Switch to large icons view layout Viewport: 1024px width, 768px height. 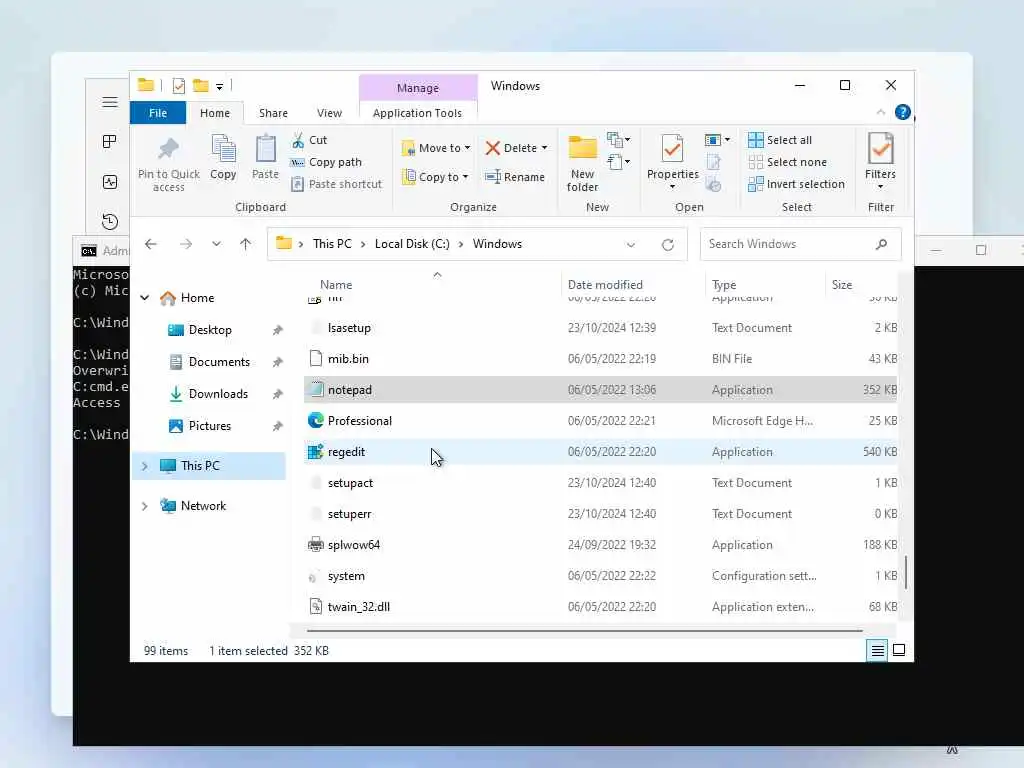pos(899,650)
